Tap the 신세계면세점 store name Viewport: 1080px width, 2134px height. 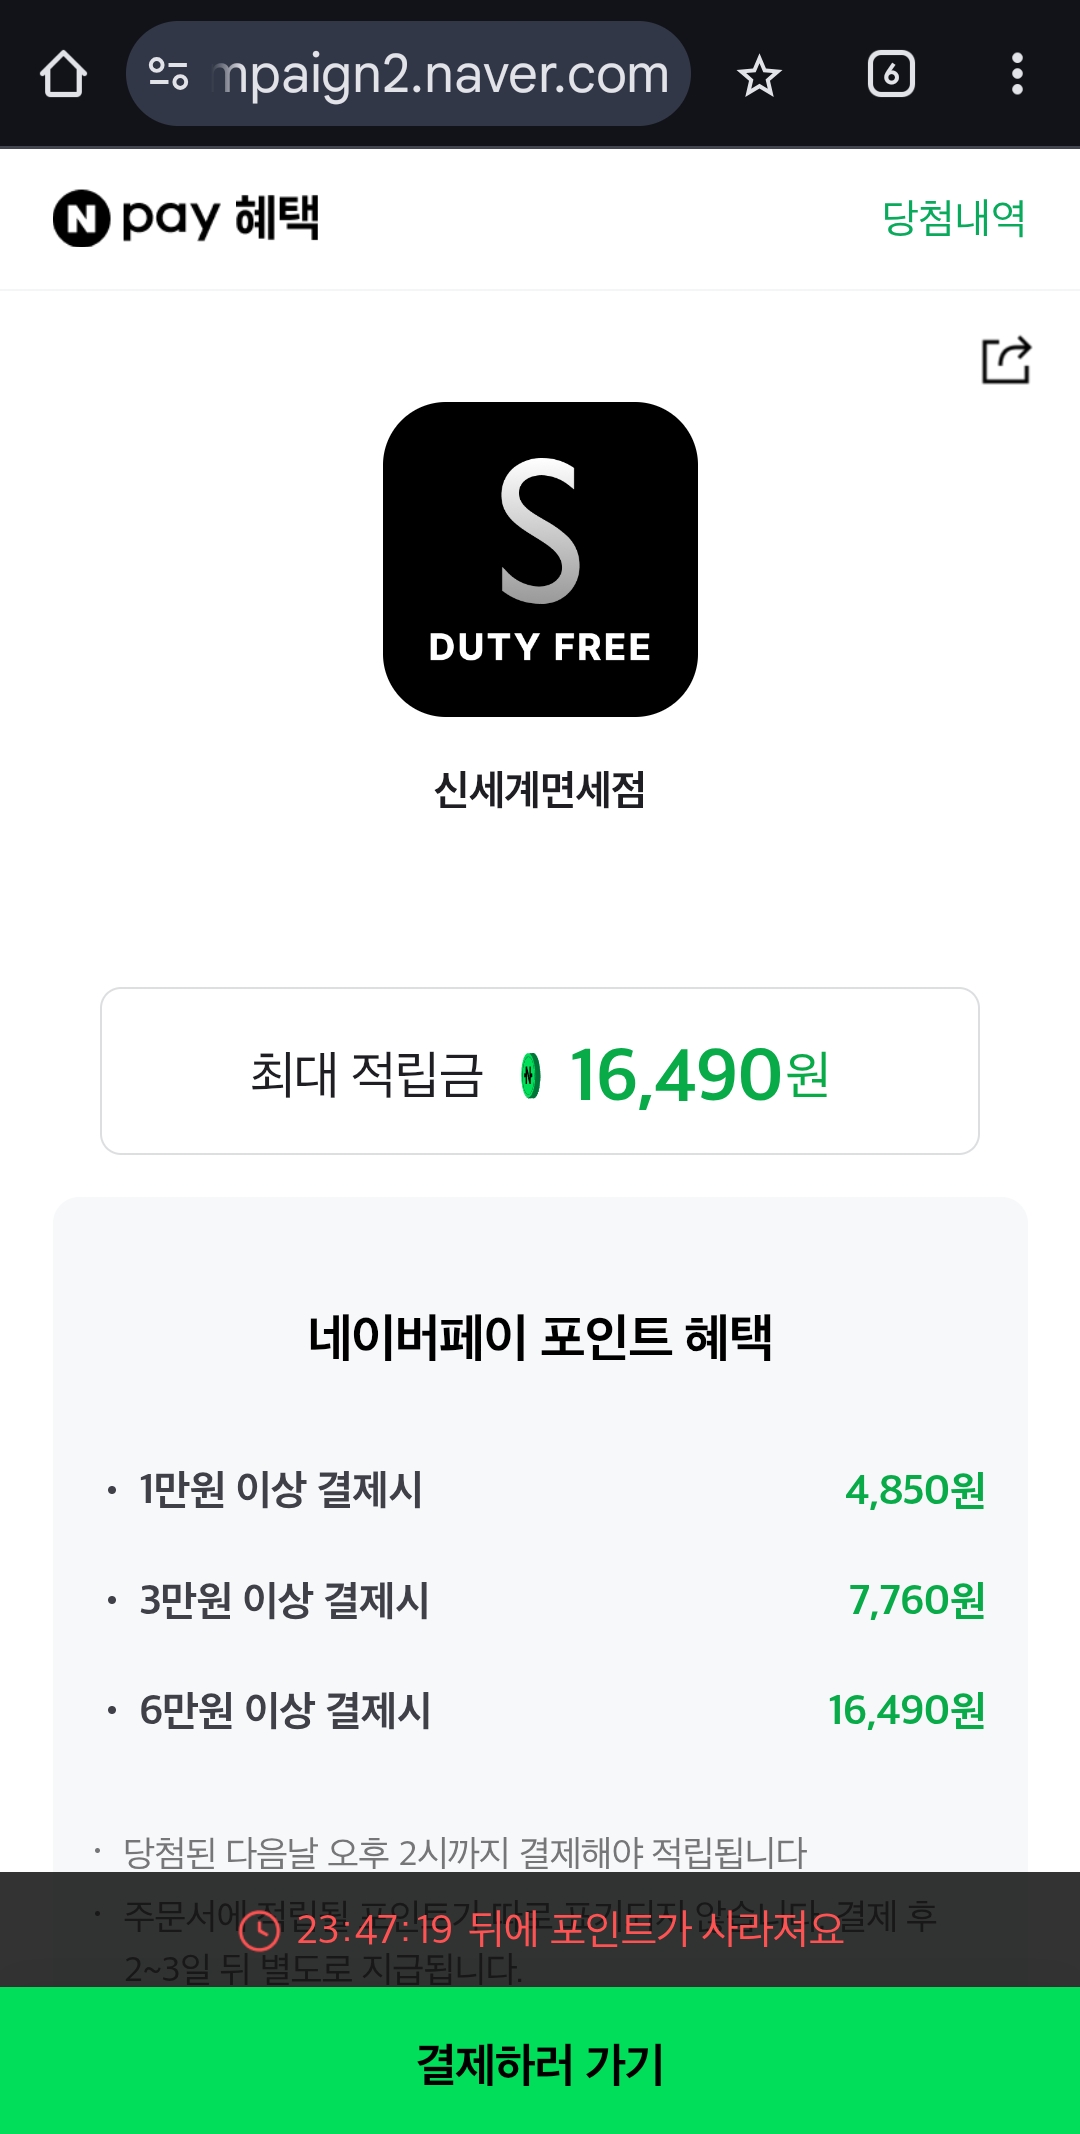click(x=540, y=790)
